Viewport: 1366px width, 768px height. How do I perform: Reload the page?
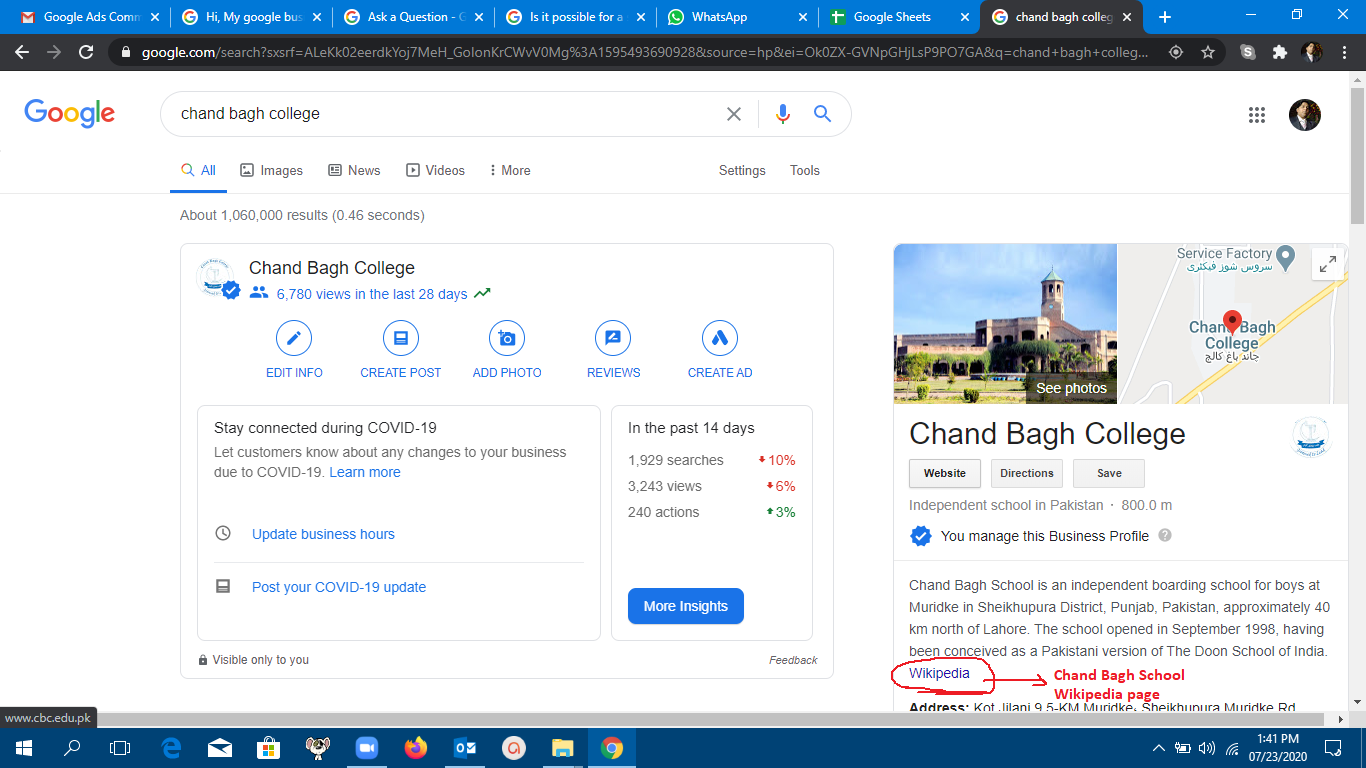[x=87, y=52]
